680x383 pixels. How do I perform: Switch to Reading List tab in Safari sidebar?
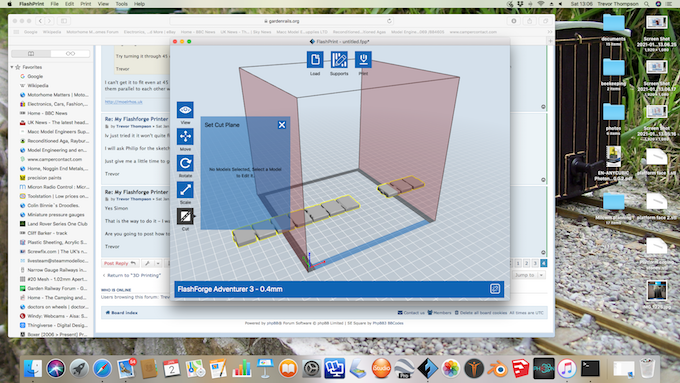[x=70, y=54]
